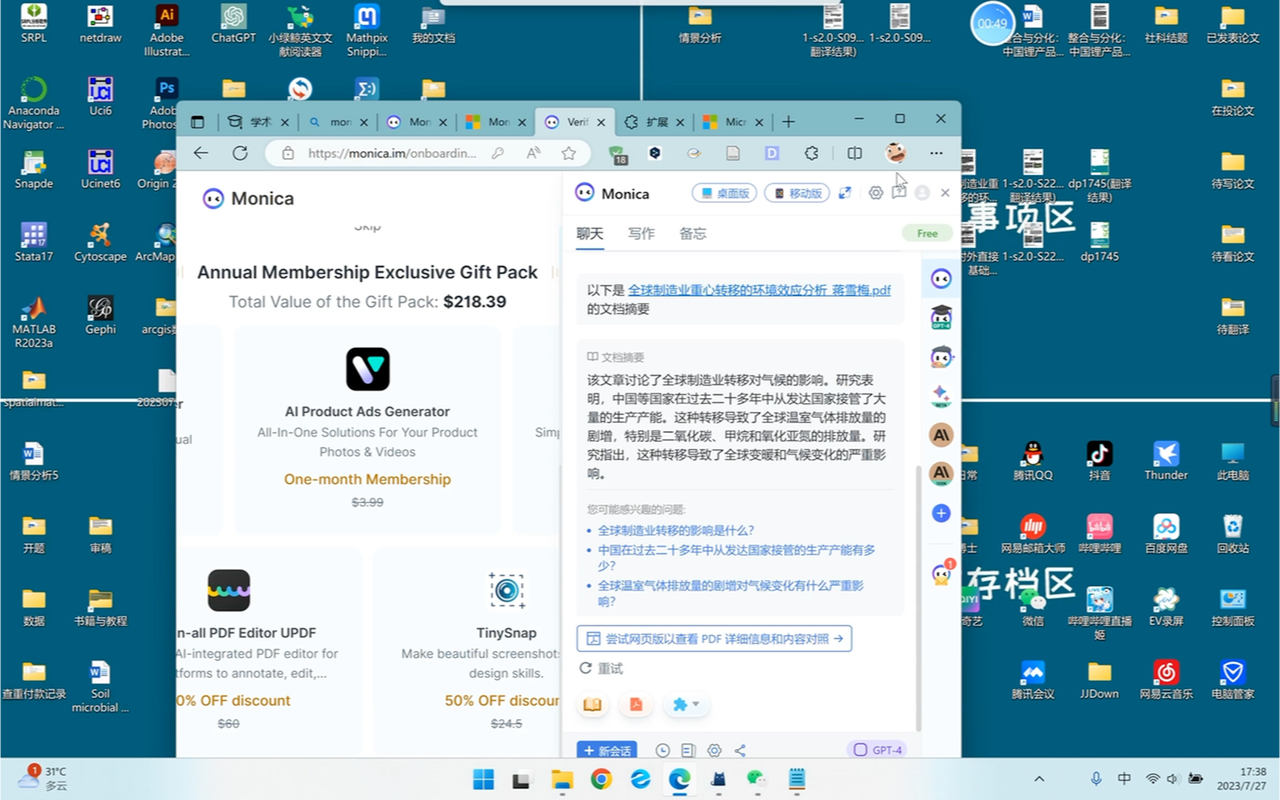Click the 移动版 button
This screenshot has width=1280, height=800.
(x=797, y=193)
